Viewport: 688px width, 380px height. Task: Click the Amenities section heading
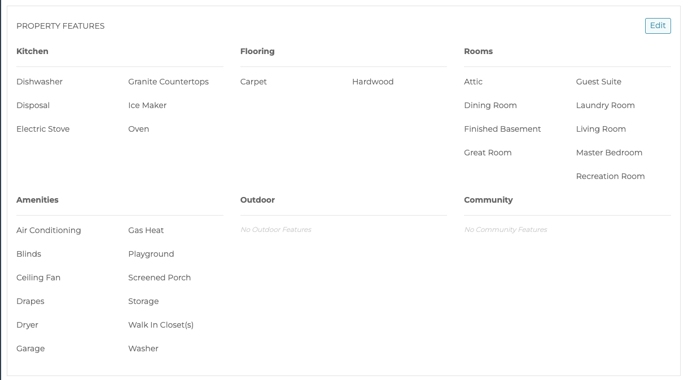[37, 200]
